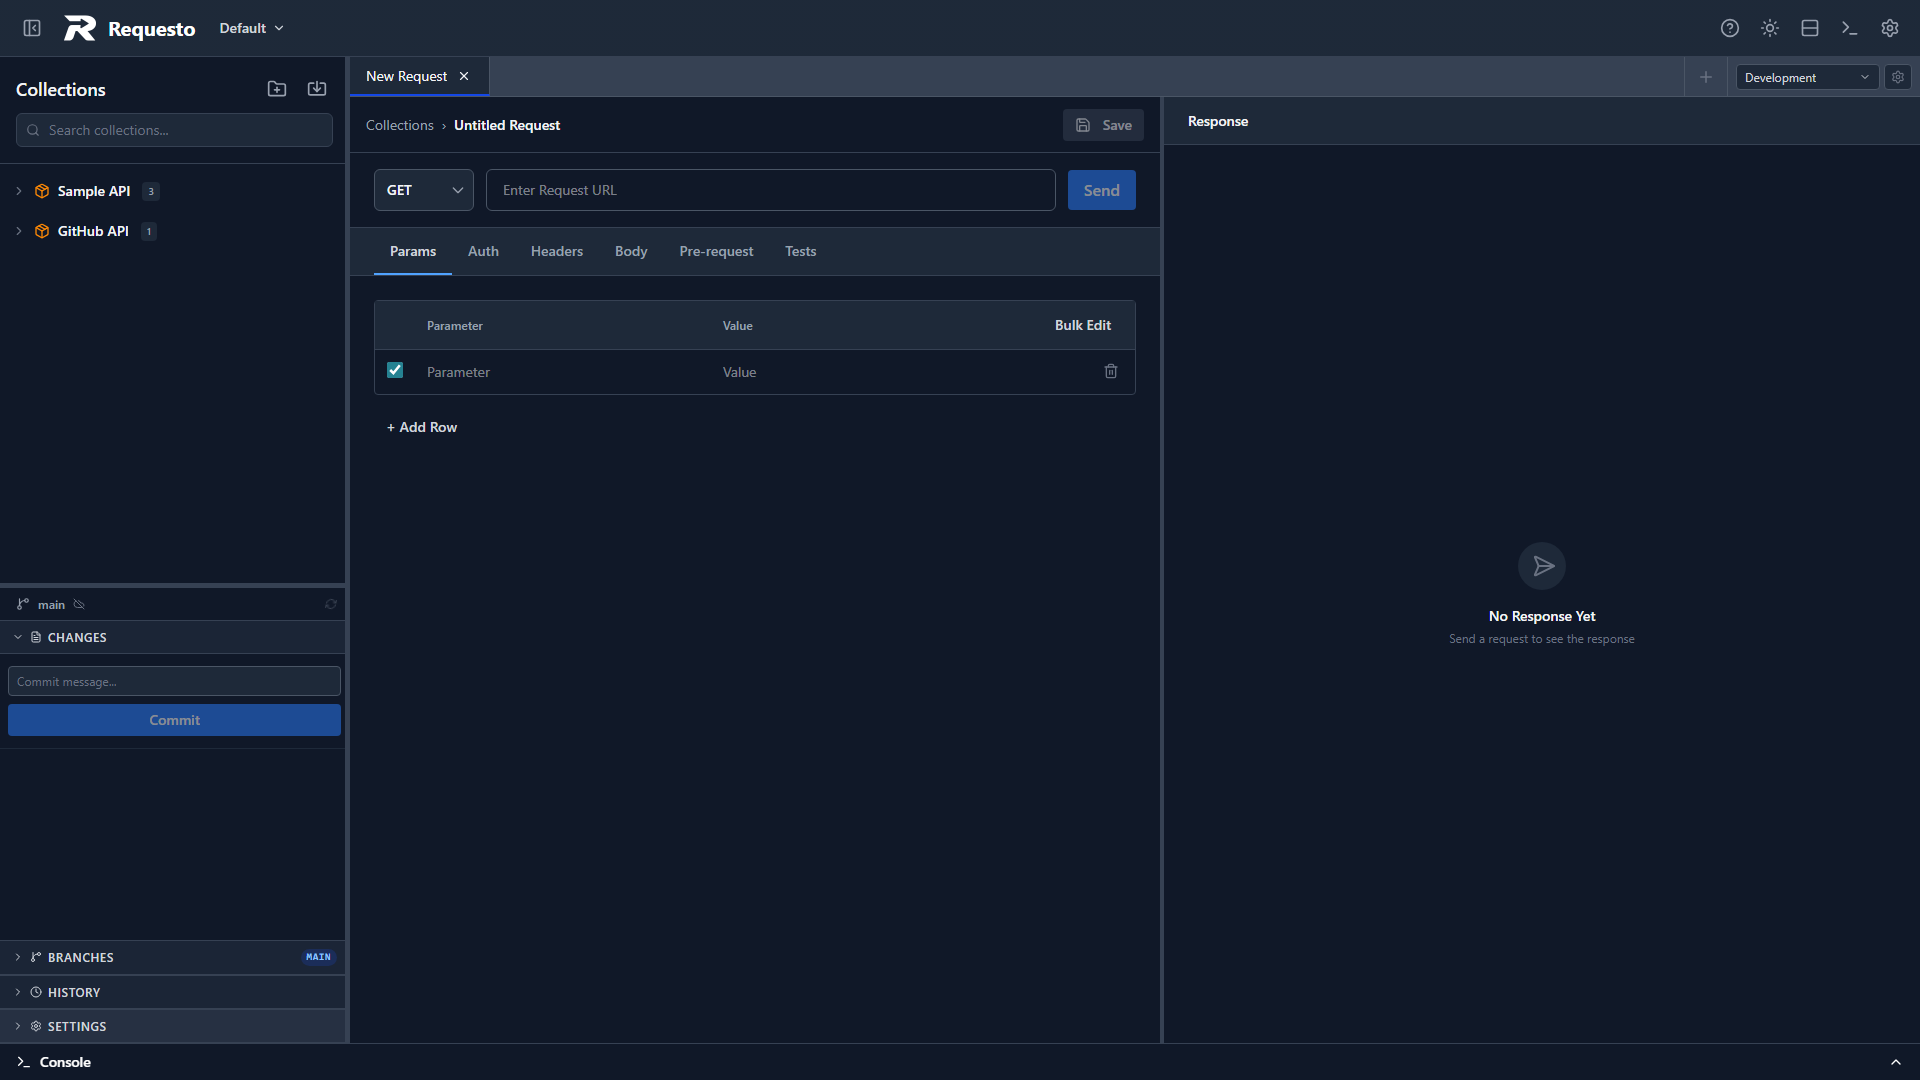The height and width of the screenshot is (1080, 1920).
Task: Open the Default workspace dropdown
Action: click(x=251, y=28)
